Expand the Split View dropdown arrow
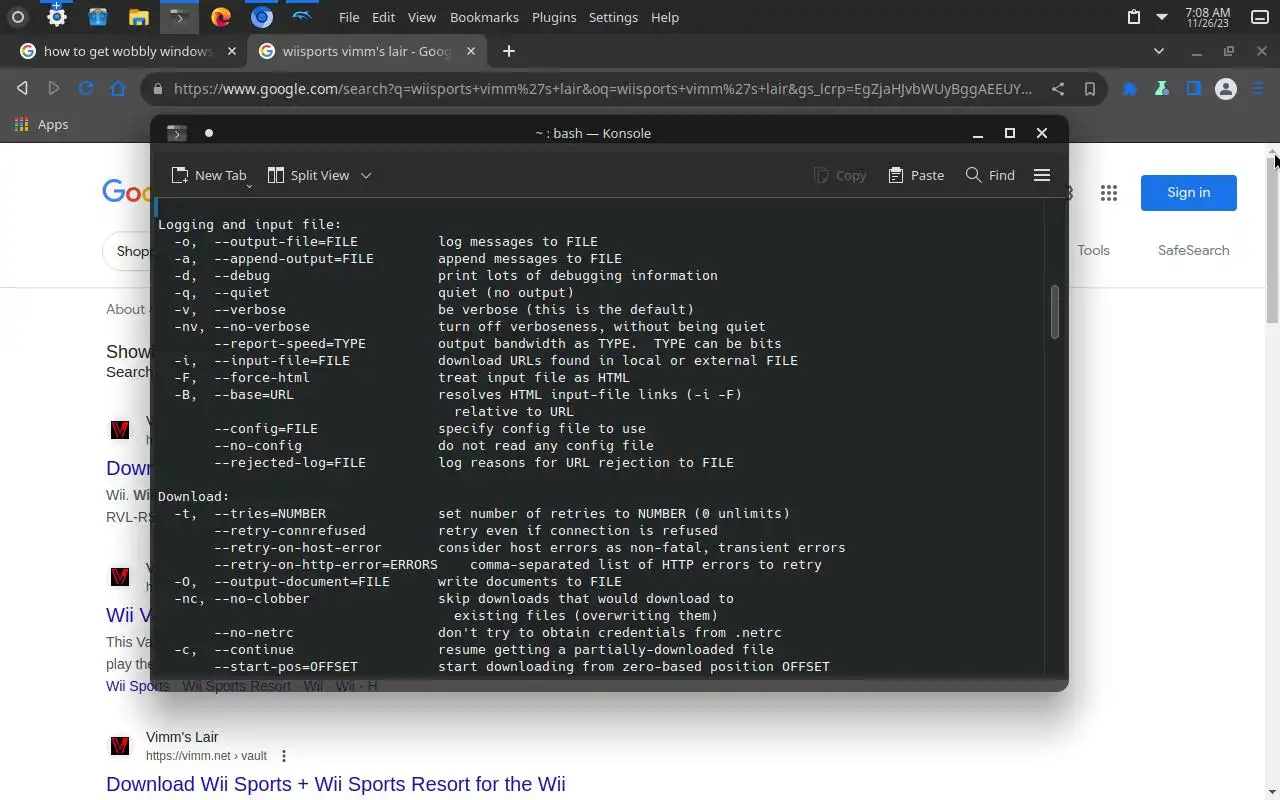1280x800 pixels. pos(366,175)
